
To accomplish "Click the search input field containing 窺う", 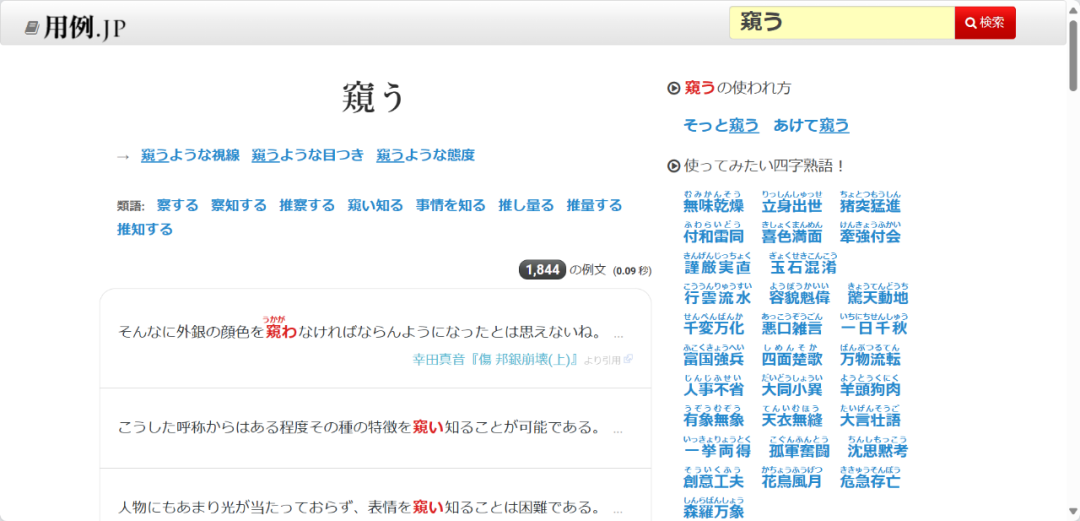I will [x=842, y=23].
